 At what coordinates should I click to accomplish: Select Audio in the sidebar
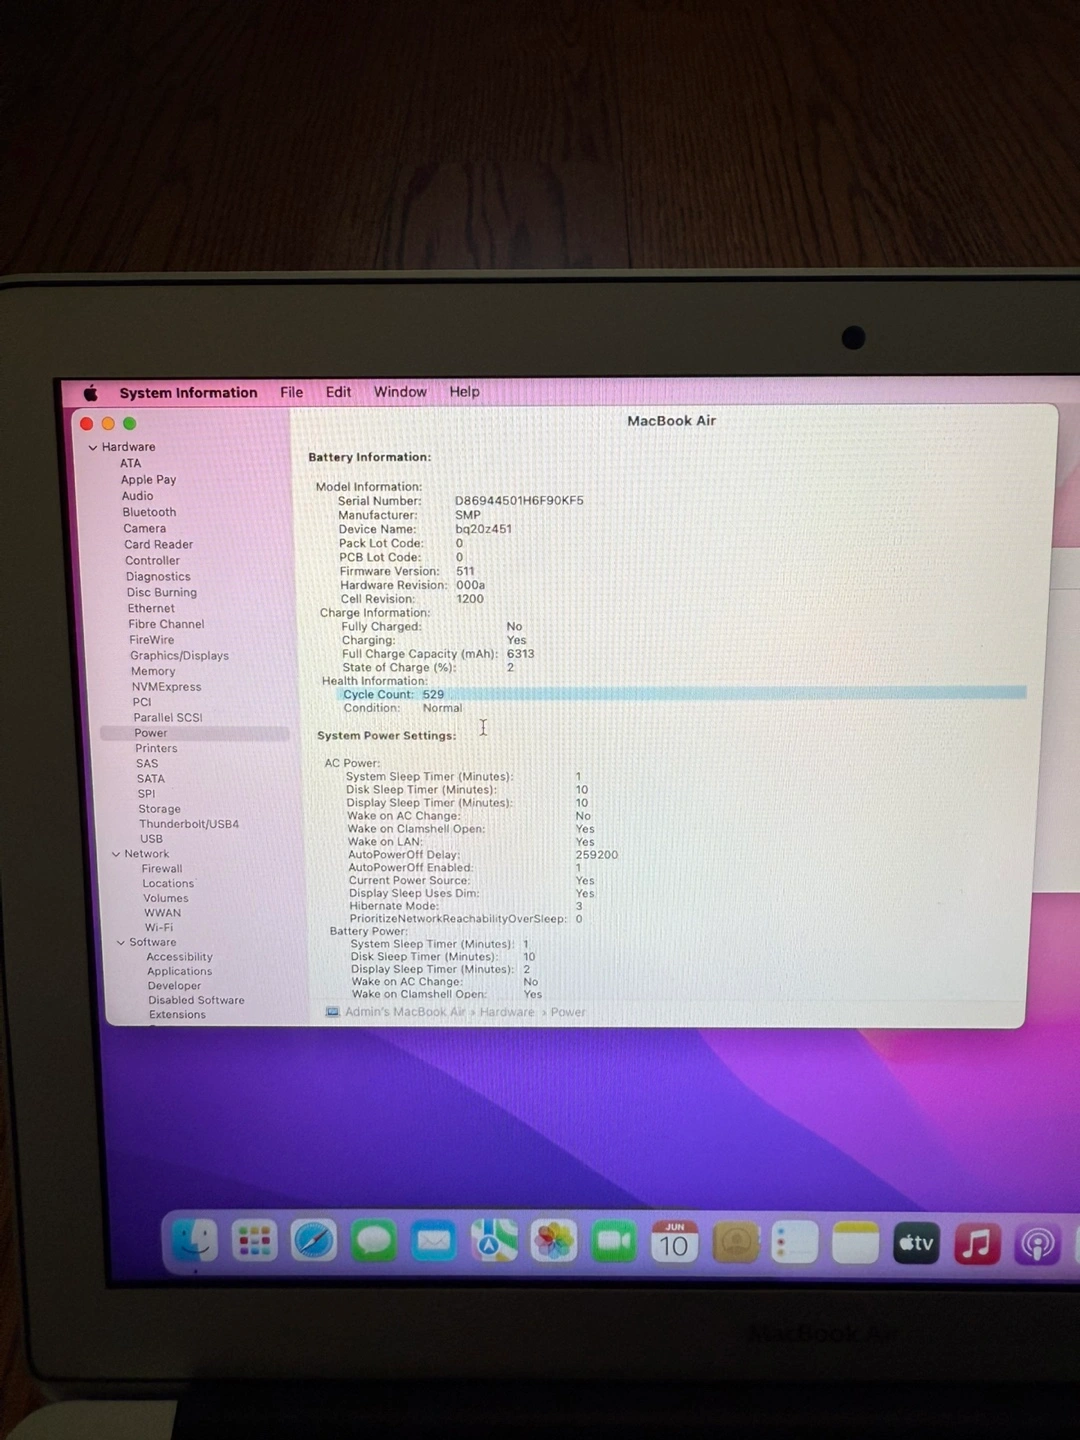coord(138,496)
